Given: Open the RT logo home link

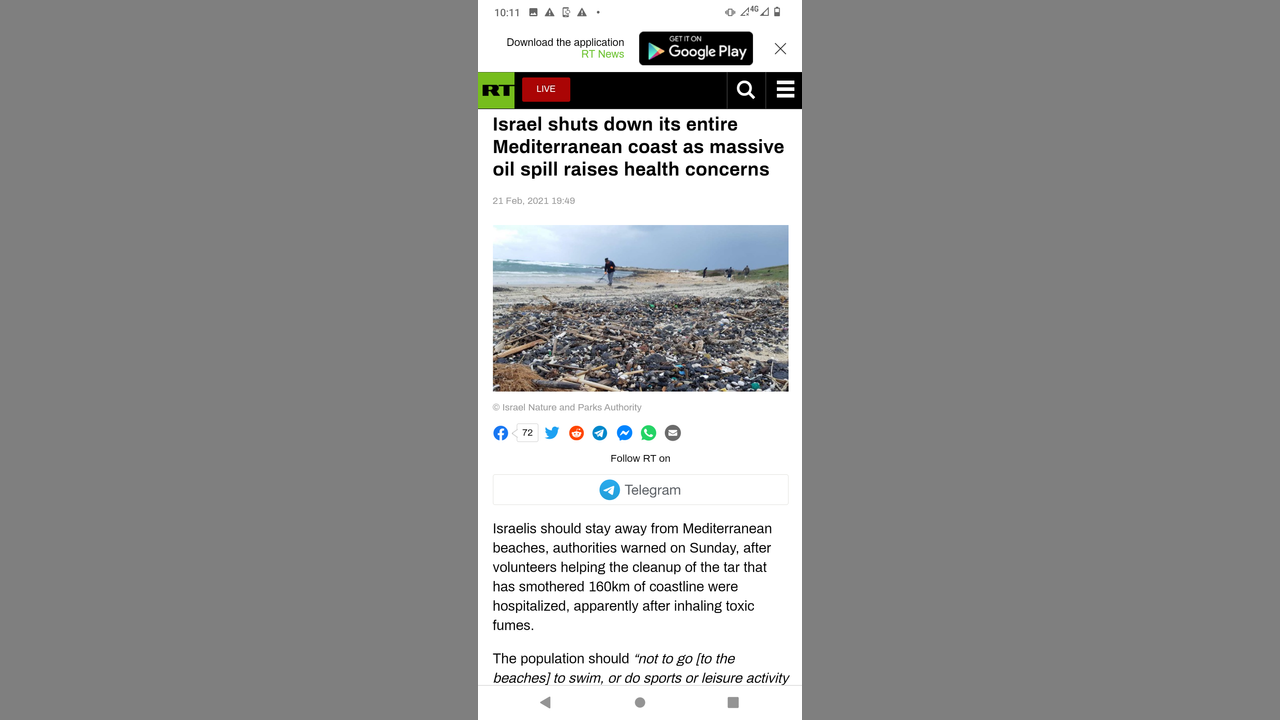Looking at the screenshot, I should coord(496,90).
